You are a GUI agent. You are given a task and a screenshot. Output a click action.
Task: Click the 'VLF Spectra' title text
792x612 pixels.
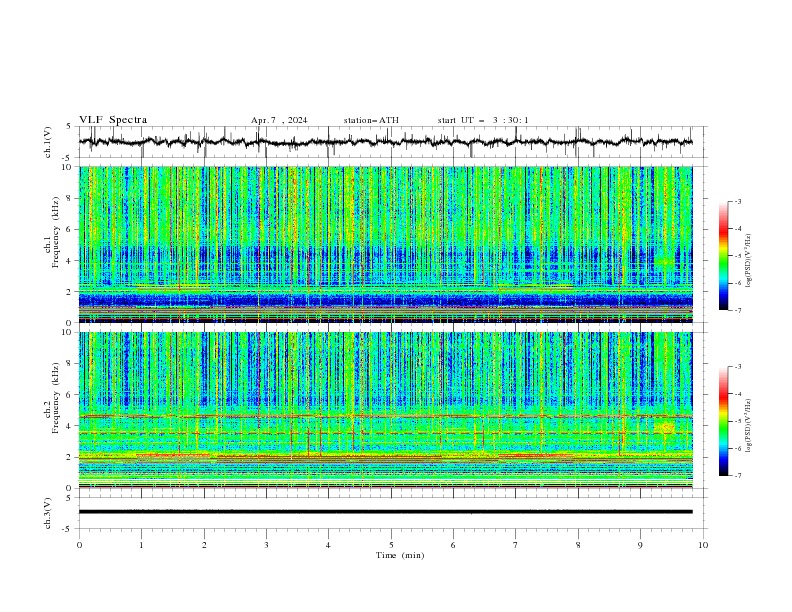113,120
